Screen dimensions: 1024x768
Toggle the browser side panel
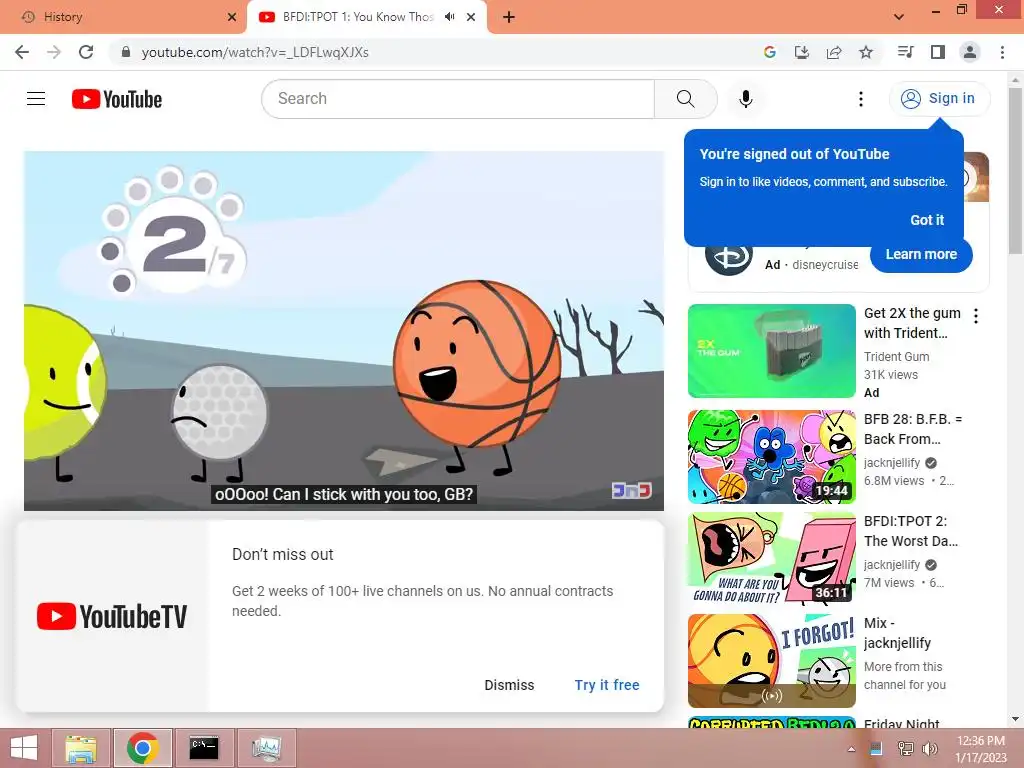point(938,52)
